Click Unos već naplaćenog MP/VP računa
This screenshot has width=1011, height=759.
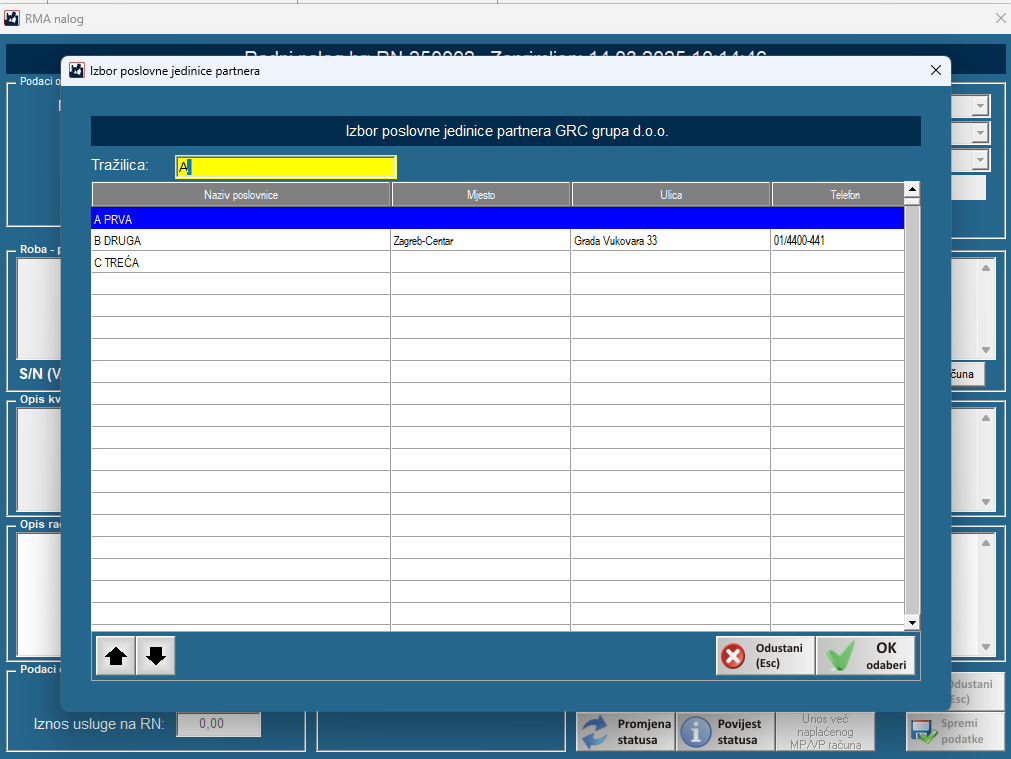point(825,731)
